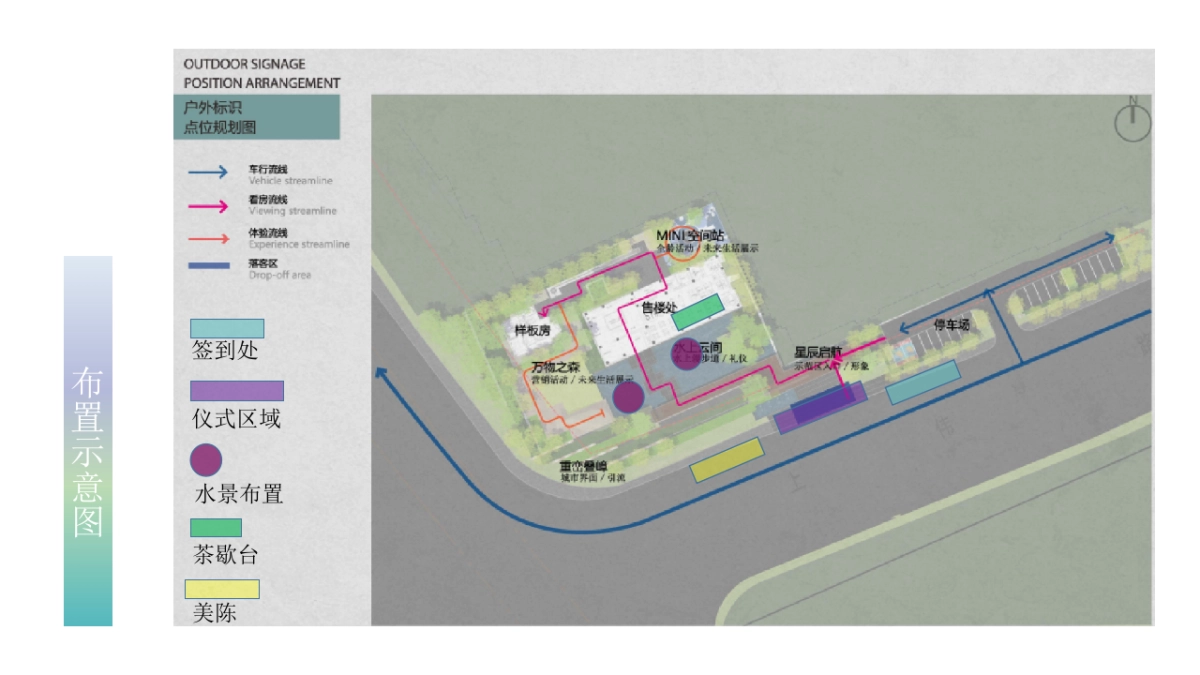Viewport: 1200px width, 675px height.
Task: Click the yellow 美陈 rectangle on map
Action: 727,460
